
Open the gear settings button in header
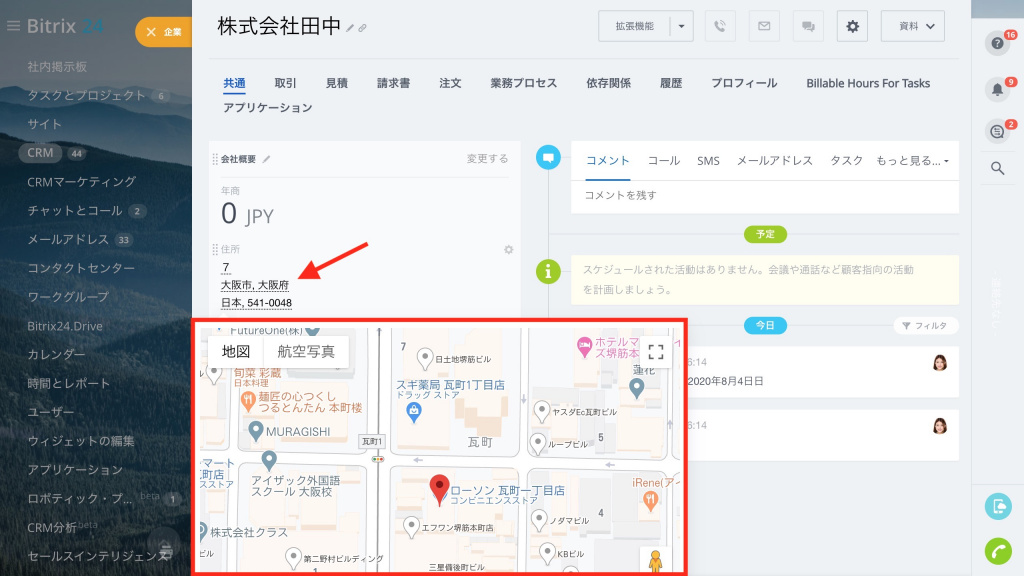click(852, 26)
